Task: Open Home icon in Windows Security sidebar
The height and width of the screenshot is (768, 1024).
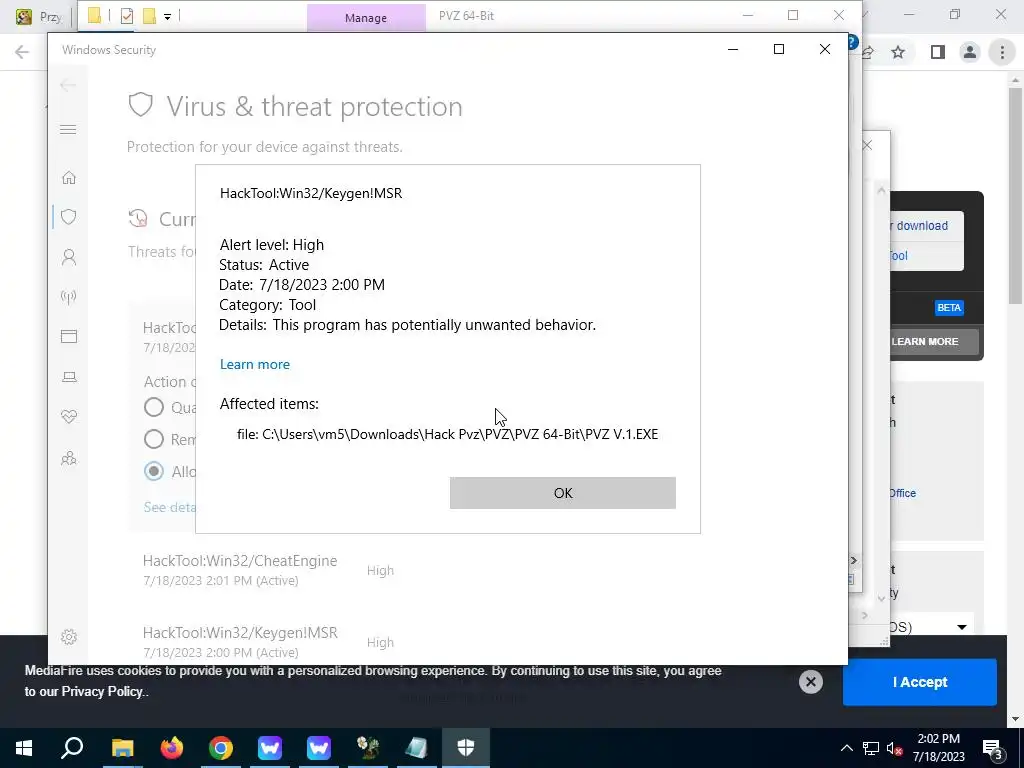Action: pos(69,178)
